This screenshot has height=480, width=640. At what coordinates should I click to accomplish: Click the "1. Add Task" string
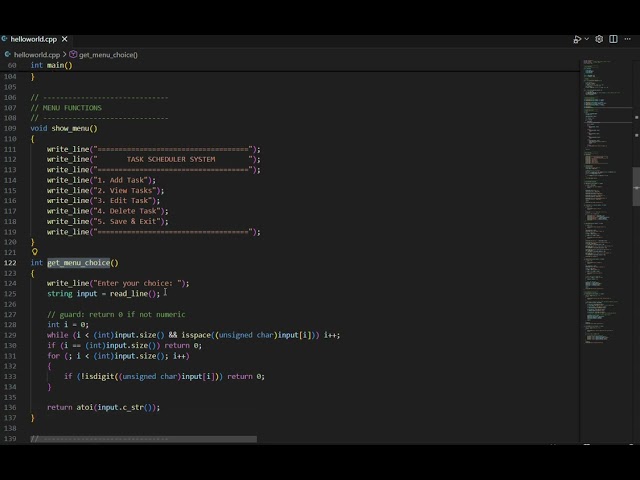point(120,180)
